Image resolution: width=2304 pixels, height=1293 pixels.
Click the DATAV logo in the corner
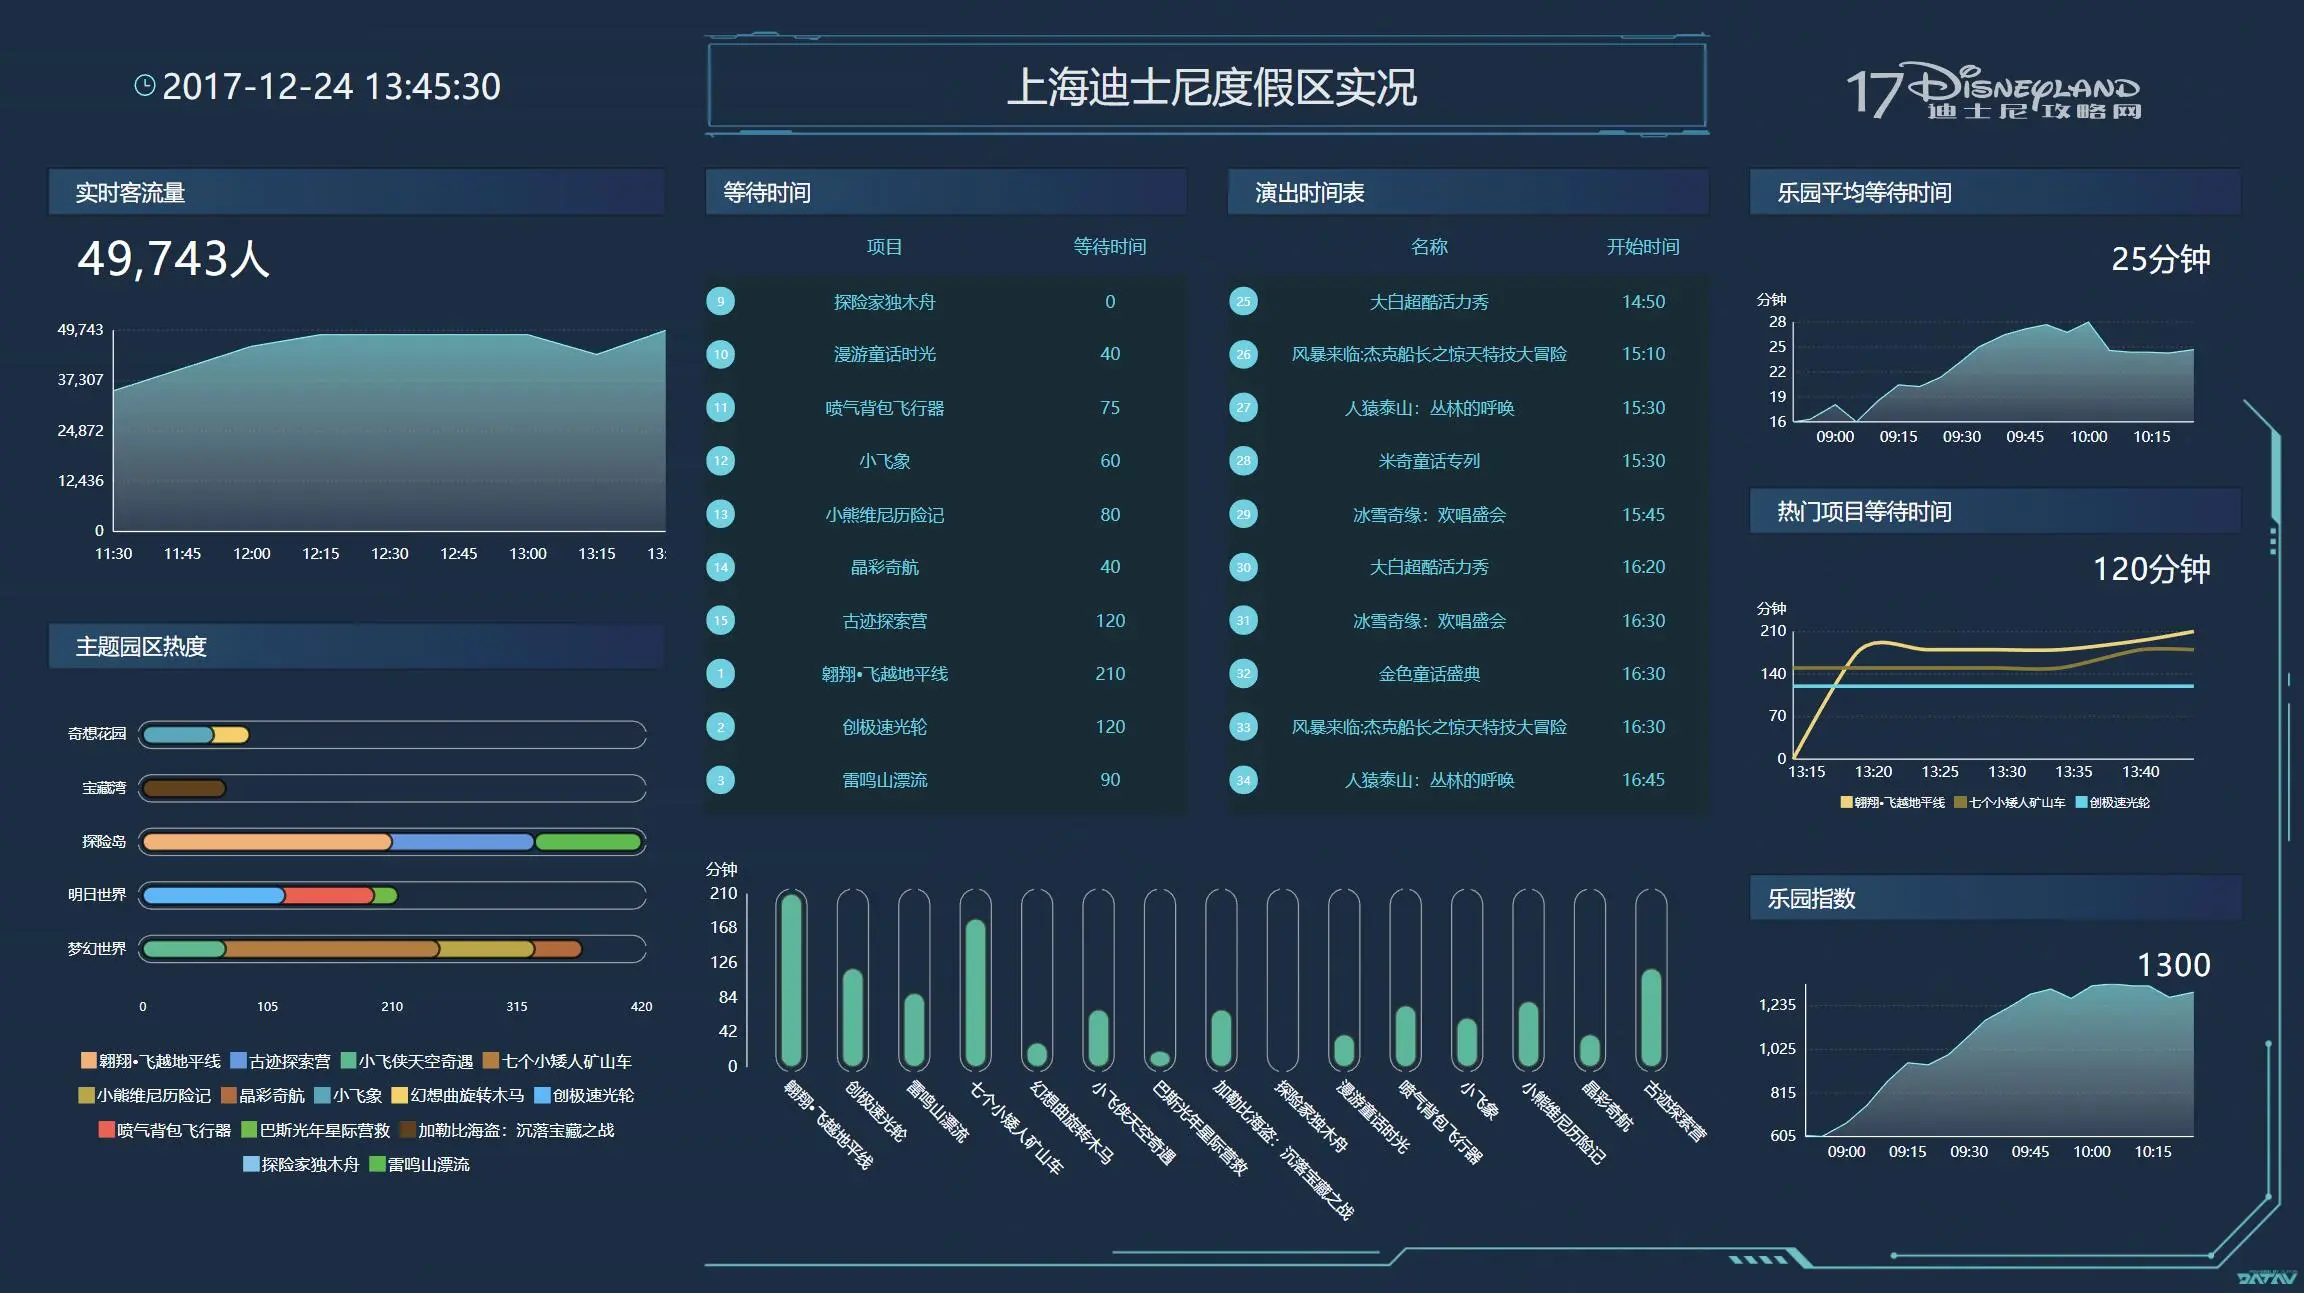[2266, 1278]
